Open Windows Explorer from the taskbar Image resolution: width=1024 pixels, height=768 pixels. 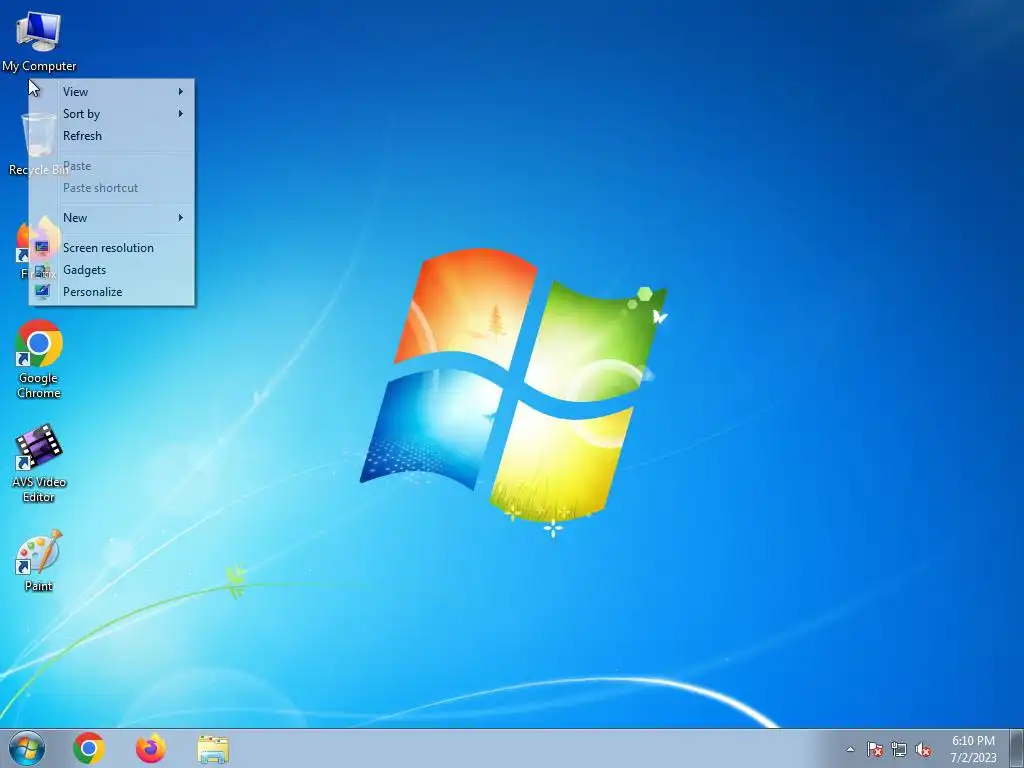click(x=213, y=749)
